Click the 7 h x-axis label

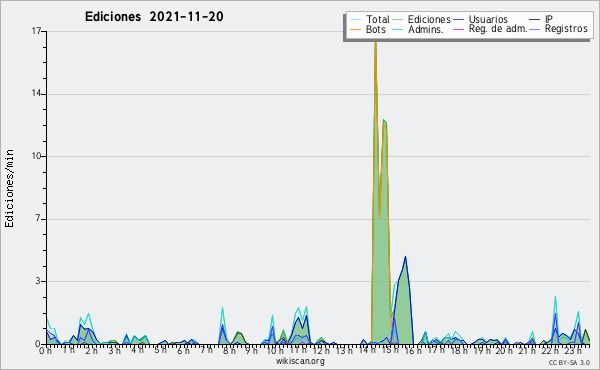pyautogui.click(x=206, y=350)
